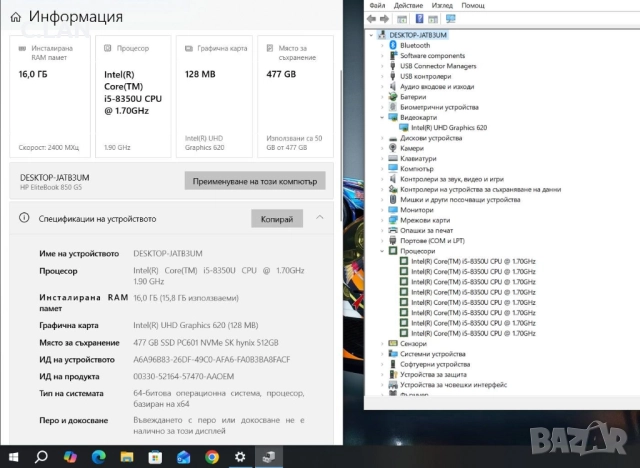Click the scan for hardware changes monitor icon
This screenshot has height=468, width=640.
click(451, 19)
